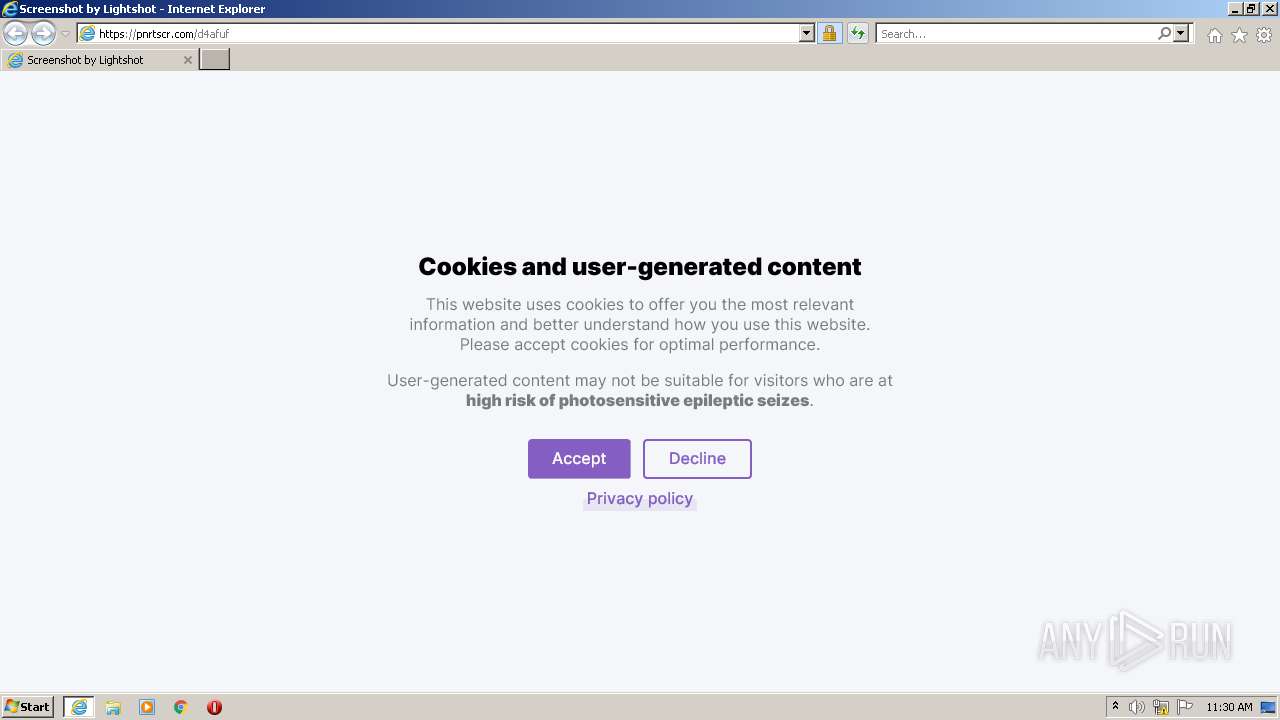This screenshot has width=1280, height=720.
Task: Click Internet Explorer taskbar icon
Action: coord(79,707)
